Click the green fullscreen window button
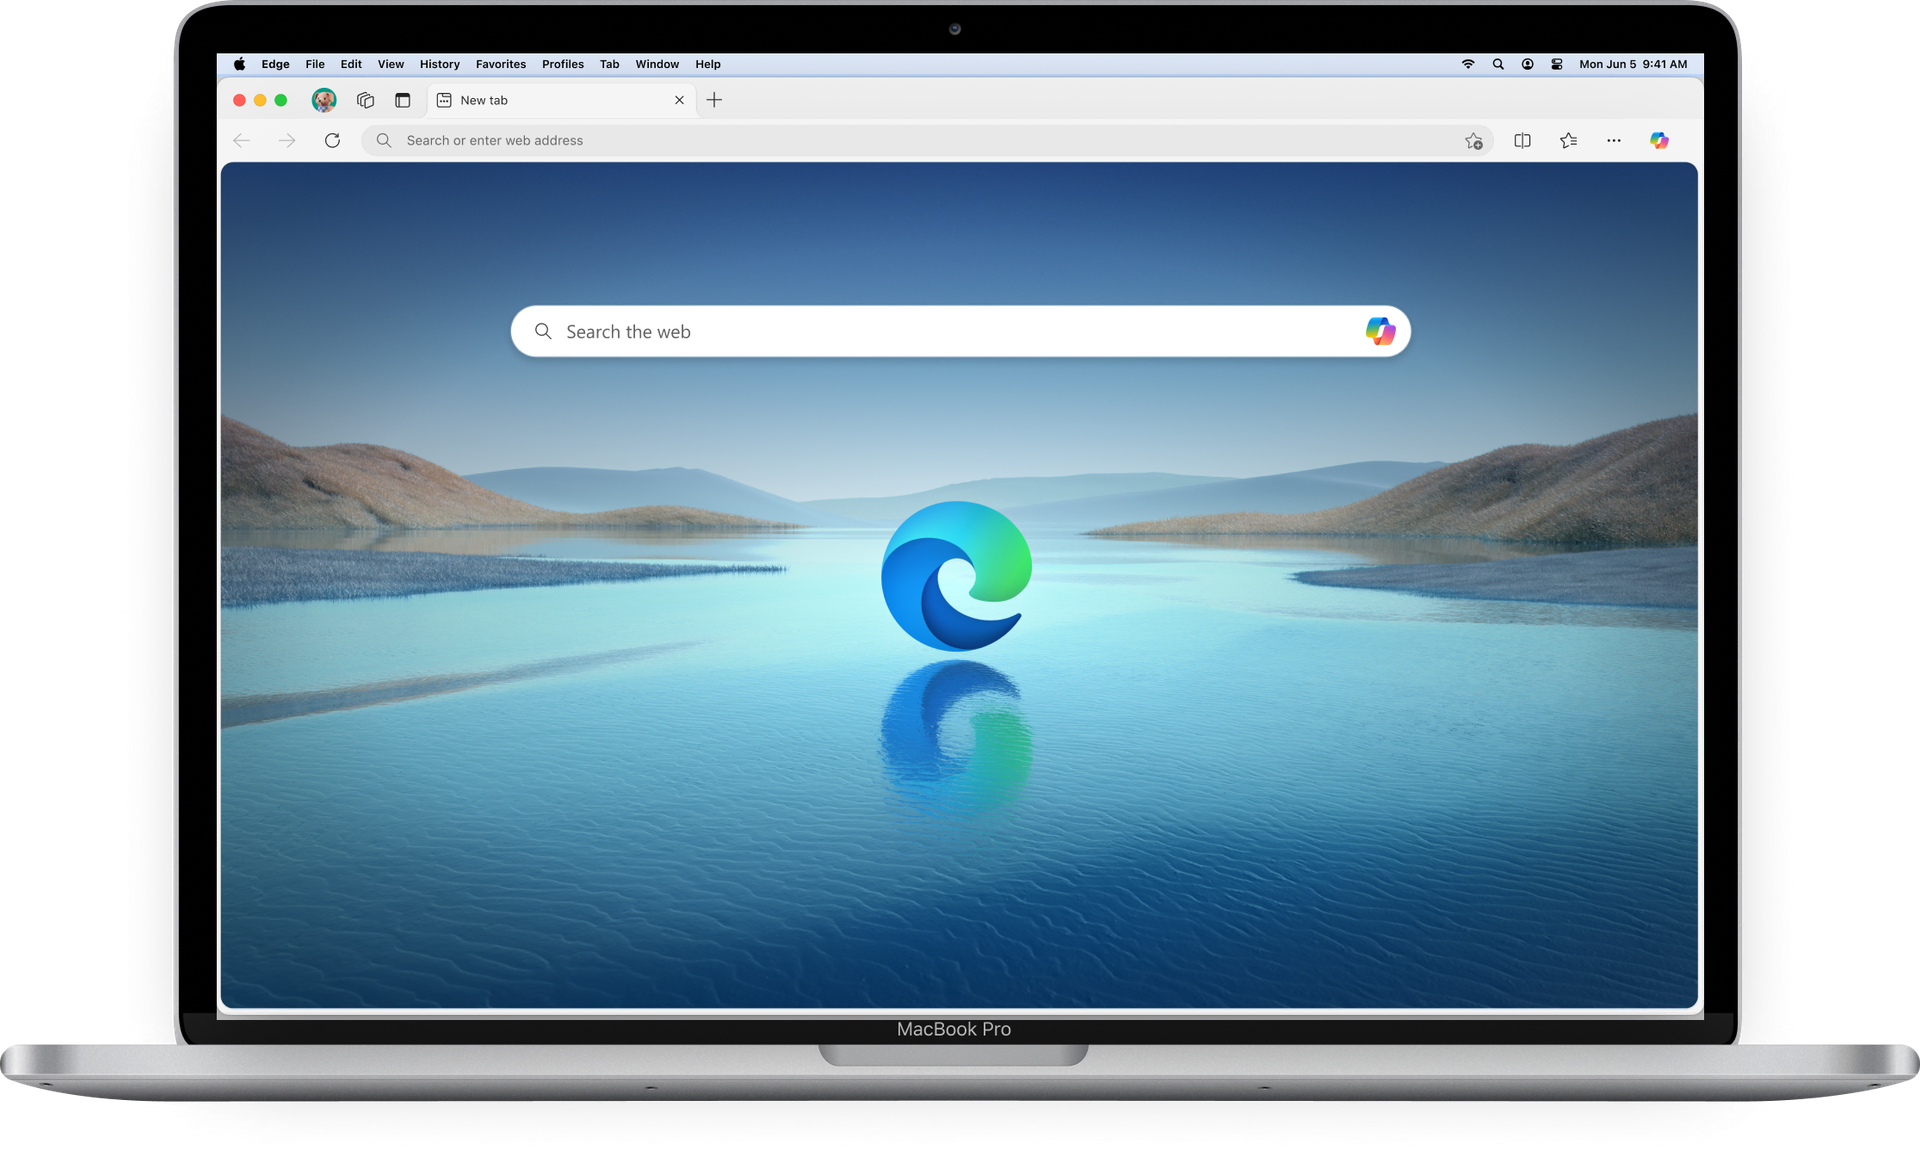Image resolution: width=1920 pixels, height=1156 pixels. (281, 100)
